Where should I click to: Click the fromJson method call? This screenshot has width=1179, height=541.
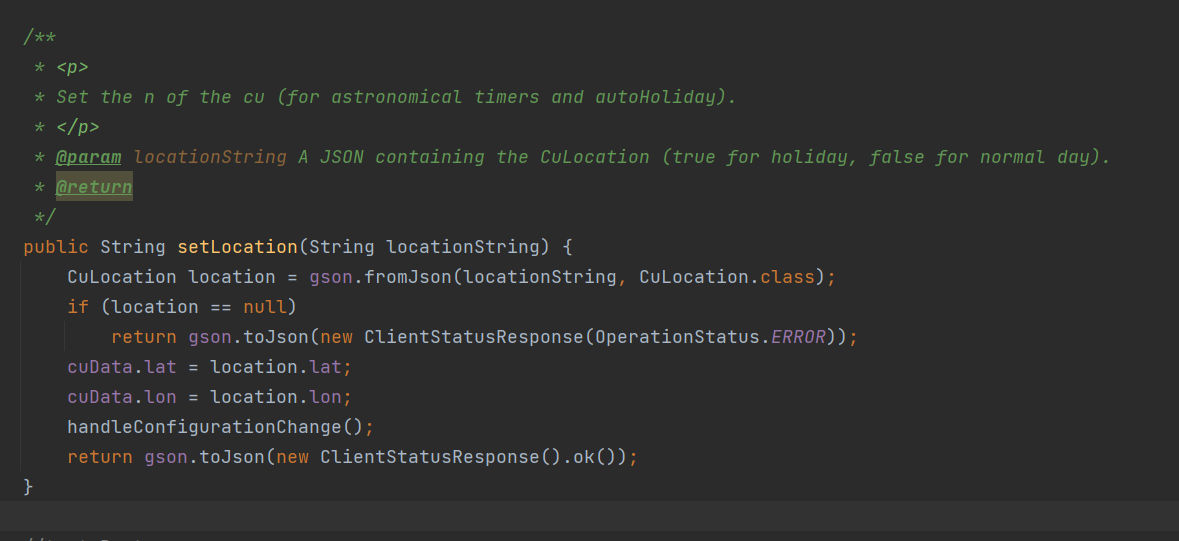coord(408,277)
